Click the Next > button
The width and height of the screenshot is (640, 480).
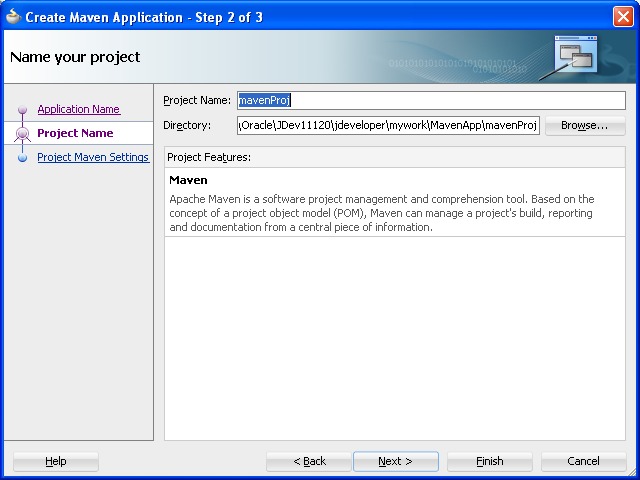pos(396,461)
